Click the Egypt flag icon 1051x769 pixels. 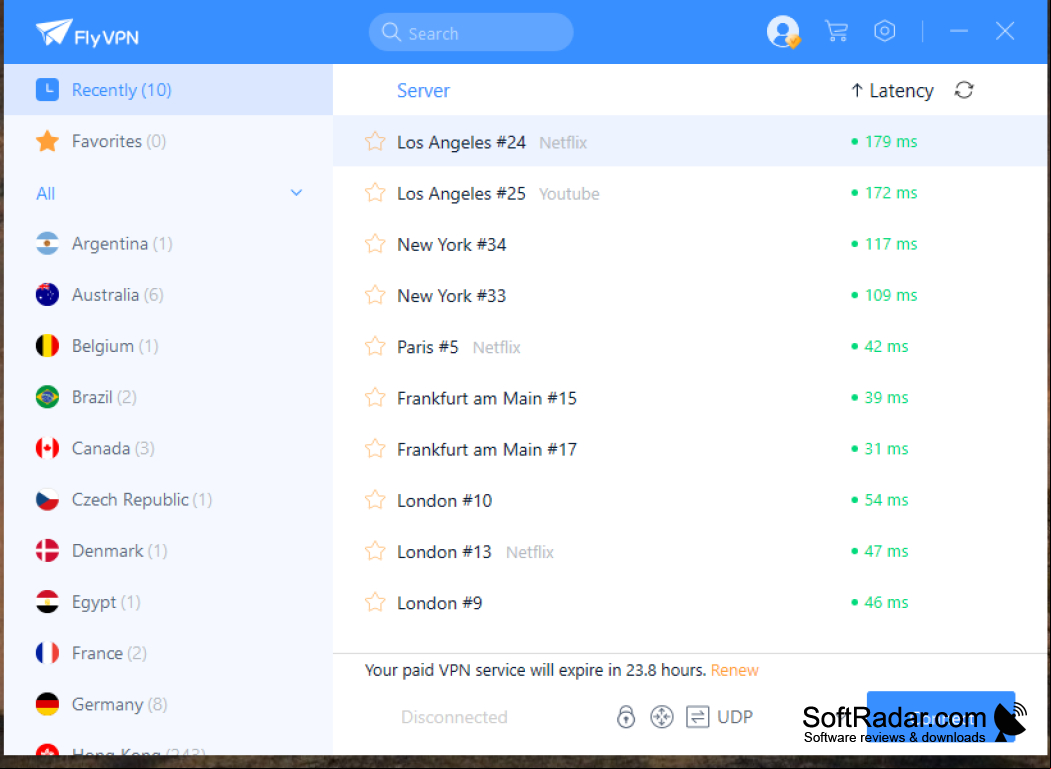tap(48, 602)
